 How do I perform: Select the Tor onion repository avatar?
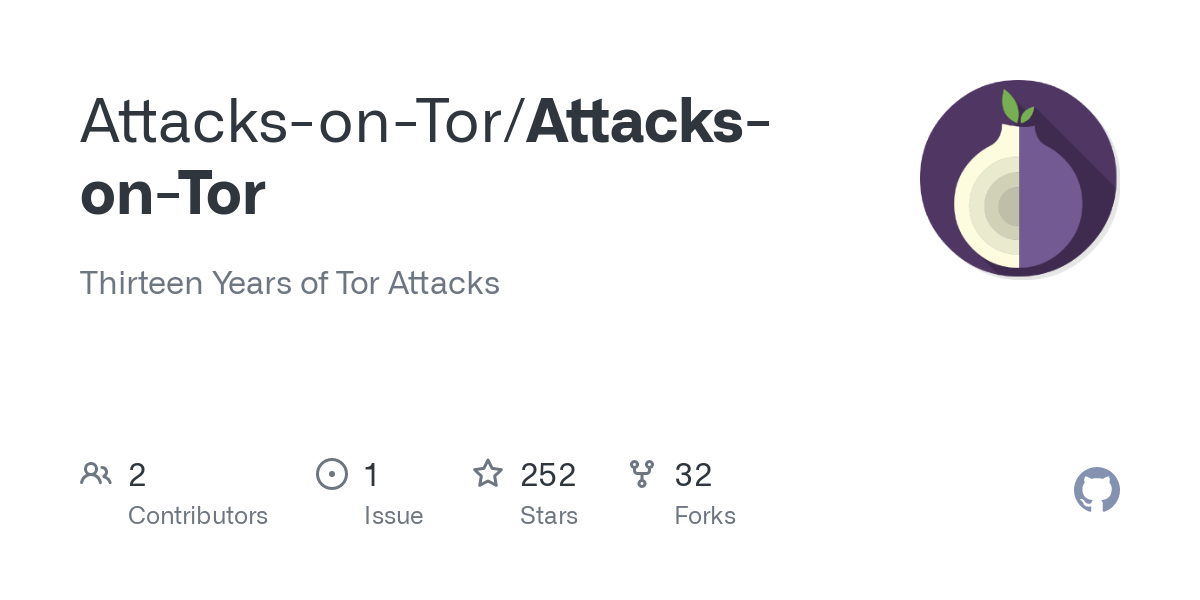click(x=1019, y=179)
